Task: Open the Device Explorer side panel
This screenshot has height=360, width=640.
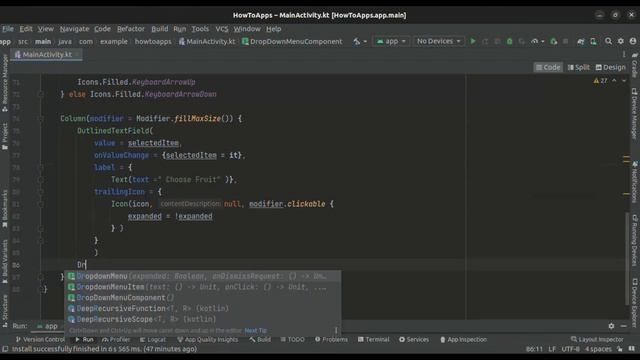Action: [635, 302]
